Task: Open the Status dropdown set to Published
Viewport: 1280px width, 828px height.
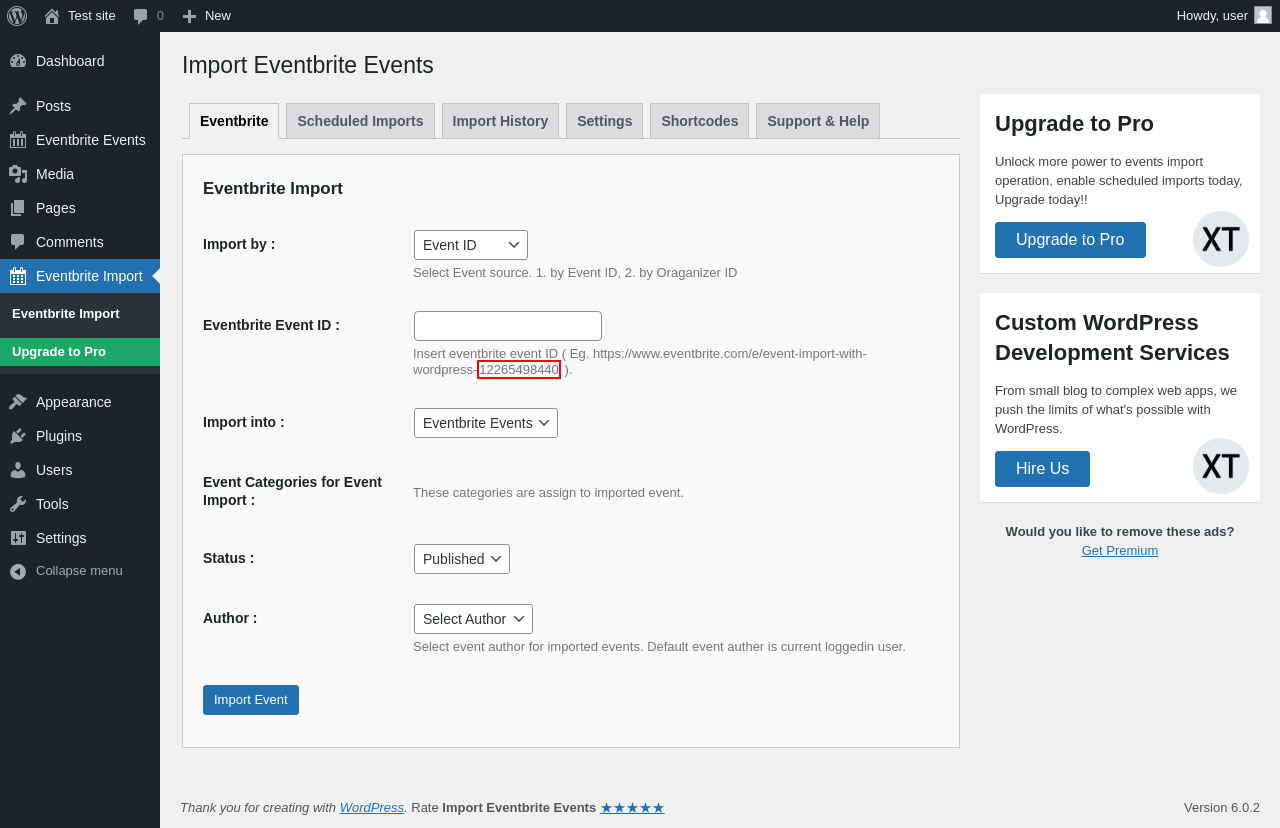Action: (x=462, y=559)
